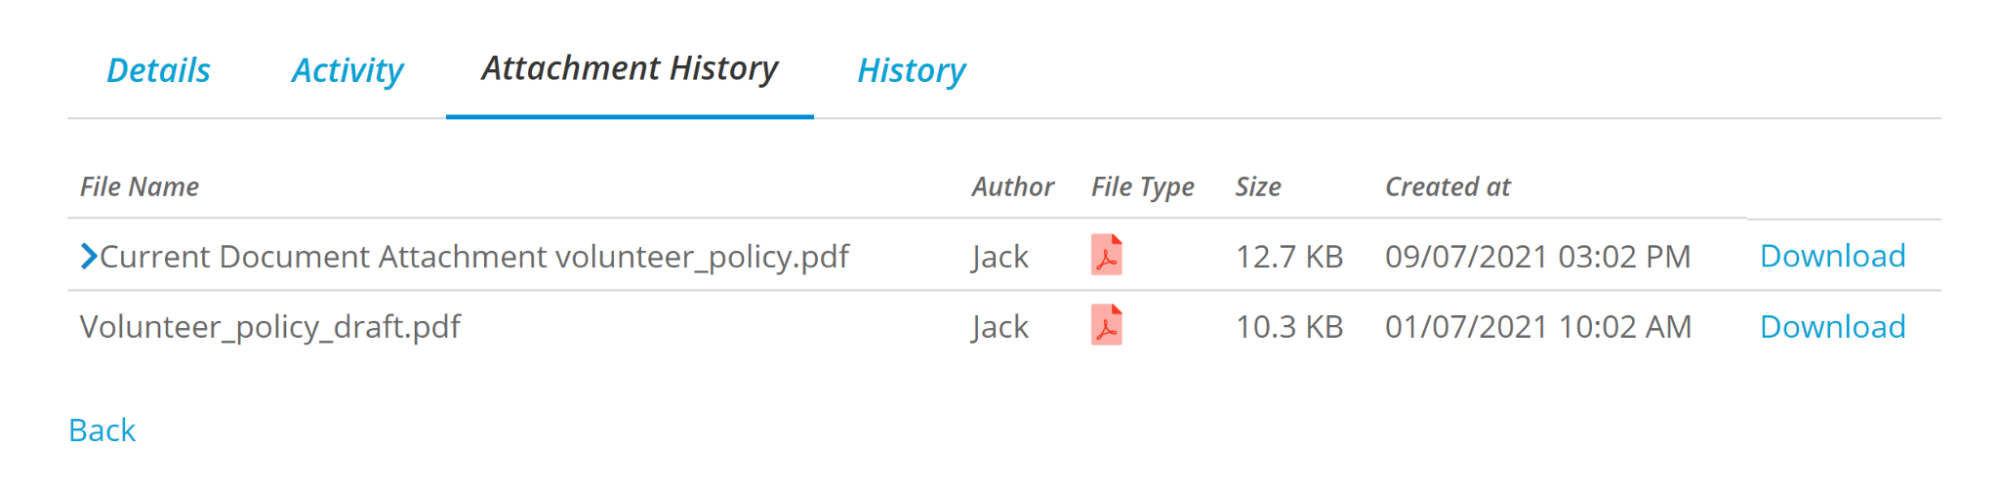Click the 09/07/2021 03:02 PM timestamp

click(x=1538, y=257)
